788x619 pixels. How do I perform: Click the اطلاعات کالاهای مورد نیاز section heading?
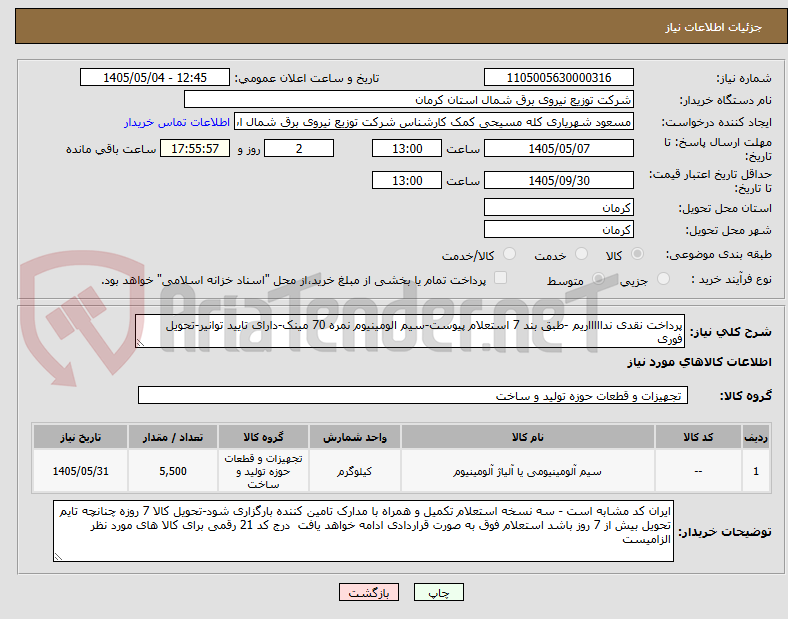coord(699,362)
